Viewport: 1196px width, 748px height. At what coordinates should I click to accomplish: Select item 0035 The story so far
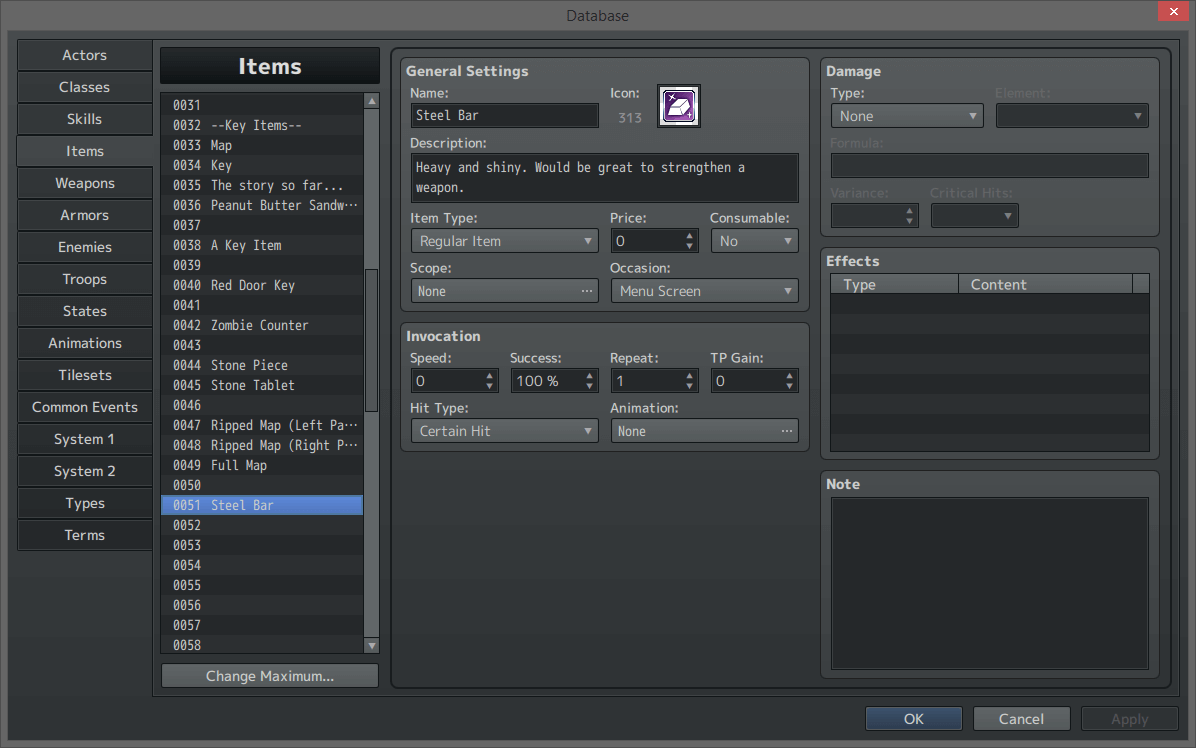(x=262, y=185)
